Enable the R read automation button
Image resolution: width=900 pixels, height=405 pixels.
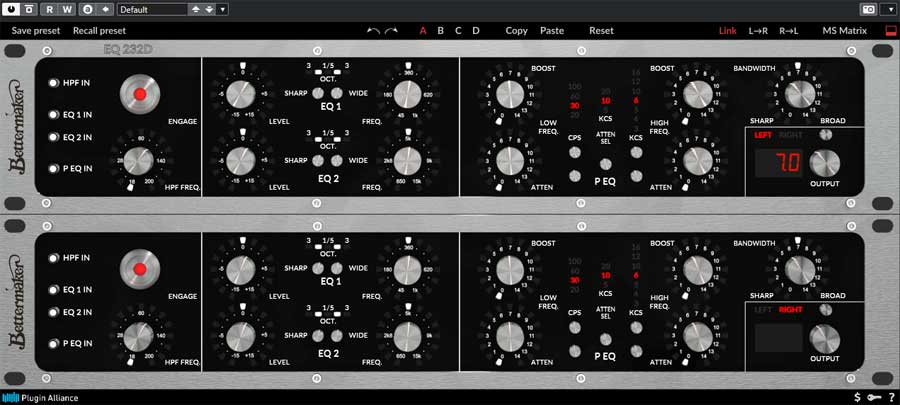pyautogui.click(x=51, y=9)
